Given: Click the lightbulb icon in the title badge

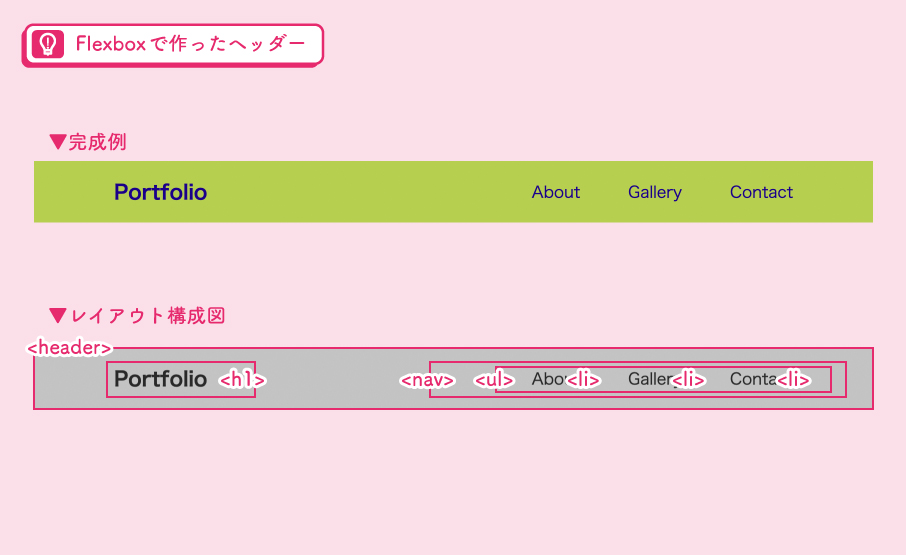Looking at the screenshot, I should click(46, 44).
